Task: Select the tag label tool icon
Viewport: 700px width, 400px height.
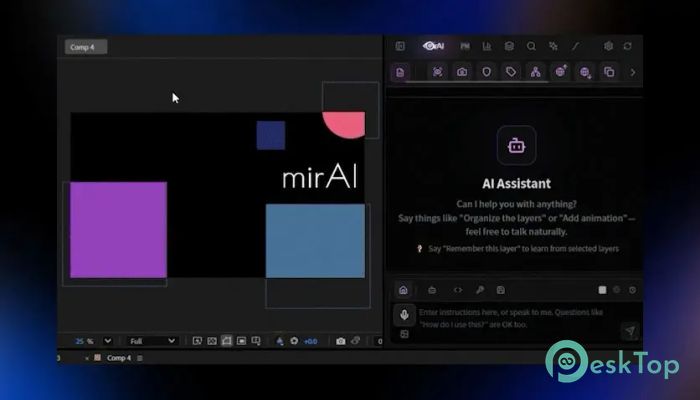Action: (x=511, y=72)
